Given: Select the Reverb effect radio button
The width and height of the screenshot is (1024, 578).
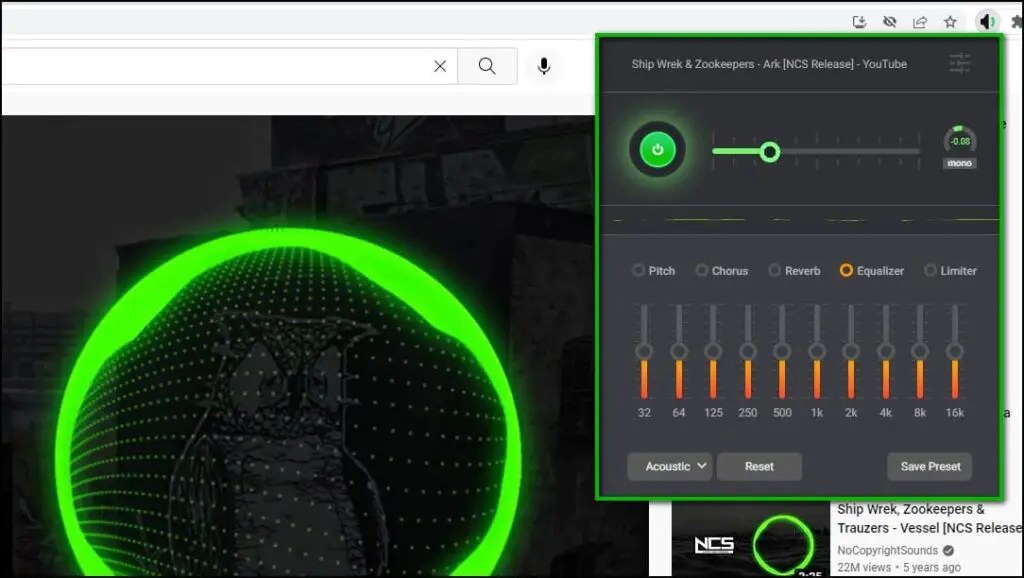Looking at the screenshot, I should pyautogui.click(x=775, y=270).
